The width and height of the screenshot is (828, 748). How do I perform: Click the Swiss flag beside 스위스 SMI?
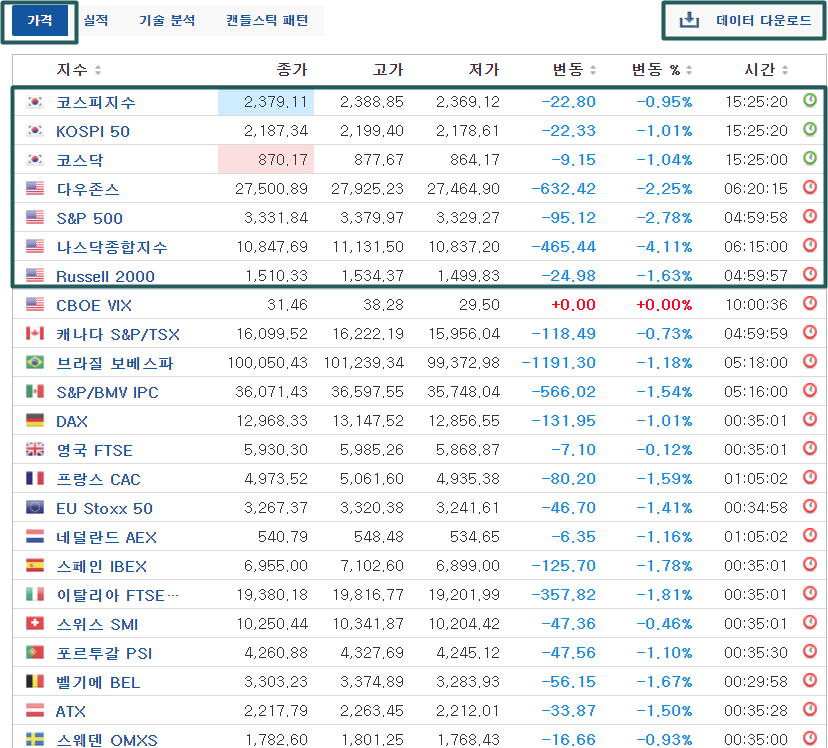coord(35,623)
